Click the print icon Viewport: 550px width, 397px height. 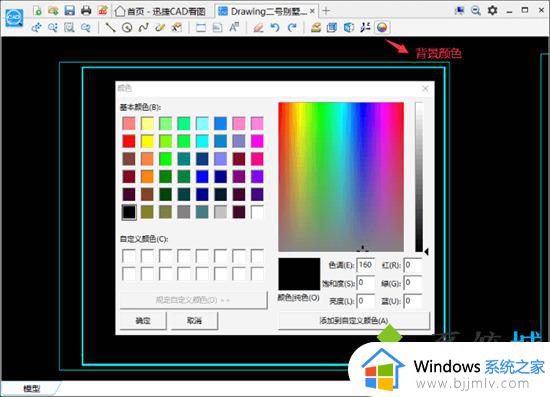tap(86, 11)
